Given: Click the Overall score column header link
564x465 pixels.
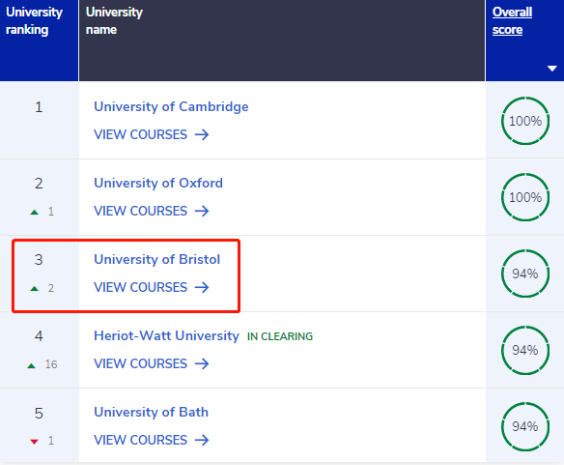Looking at the screenshot, I should (x=512, y=21).
